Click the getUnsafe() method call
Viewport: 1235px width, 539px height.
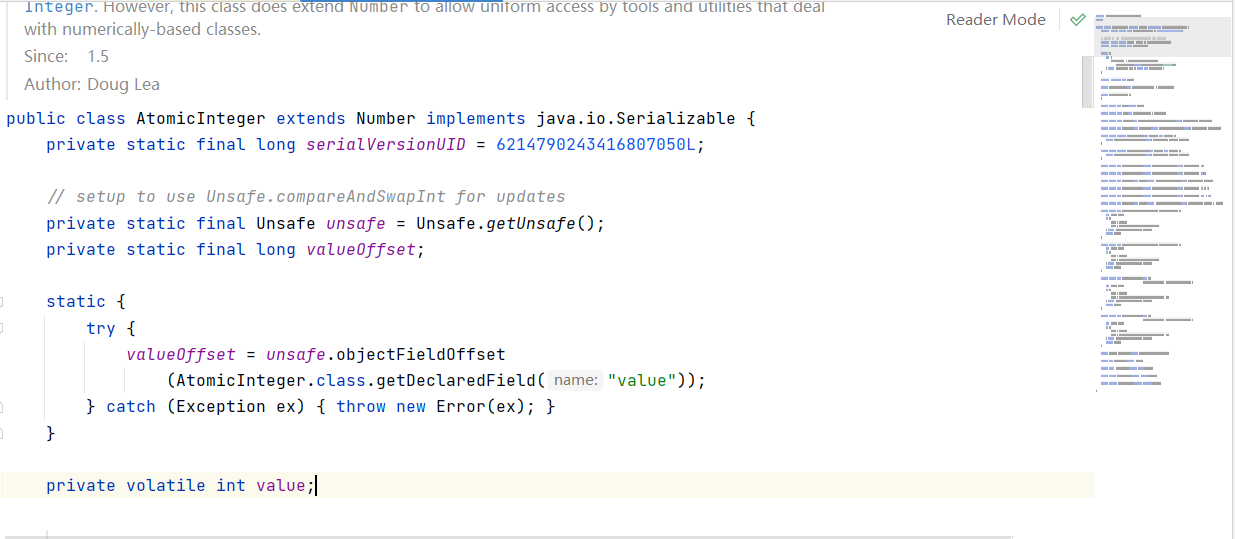(x=541, y=224)
